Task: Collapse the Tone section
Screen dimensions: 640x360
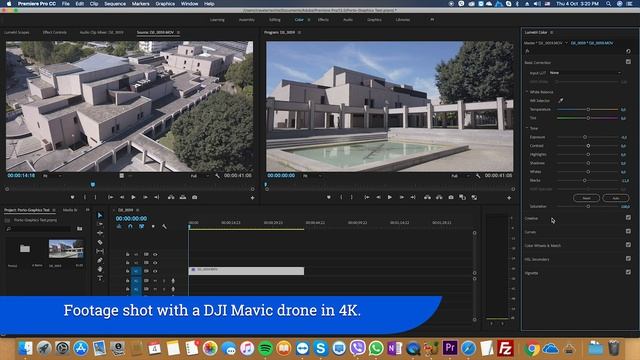Action: (527, 128)
